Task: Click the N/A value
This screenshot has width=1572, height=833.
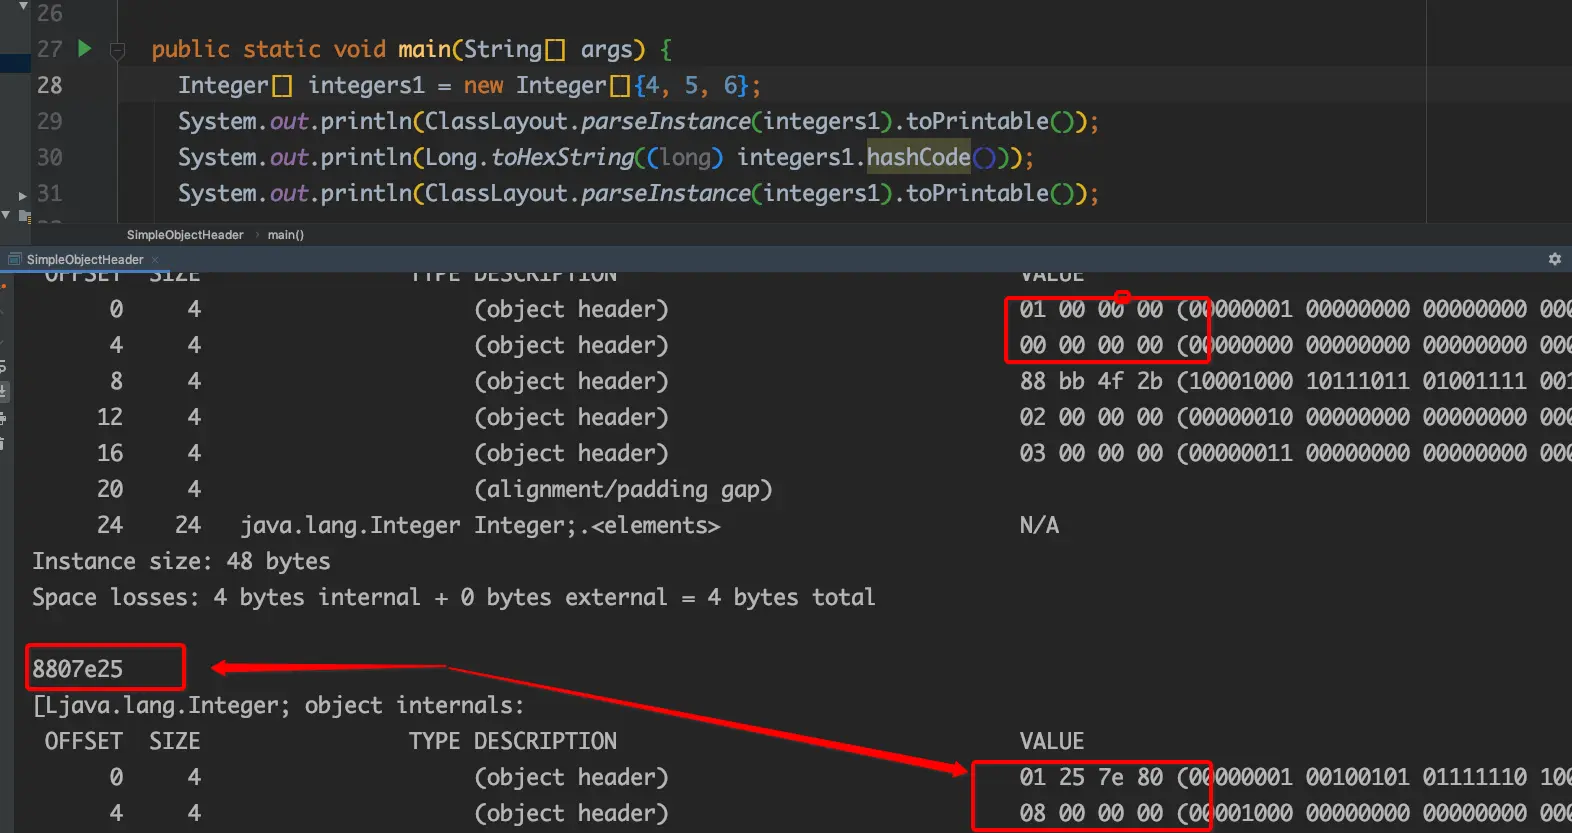Action: [1039, 525]
